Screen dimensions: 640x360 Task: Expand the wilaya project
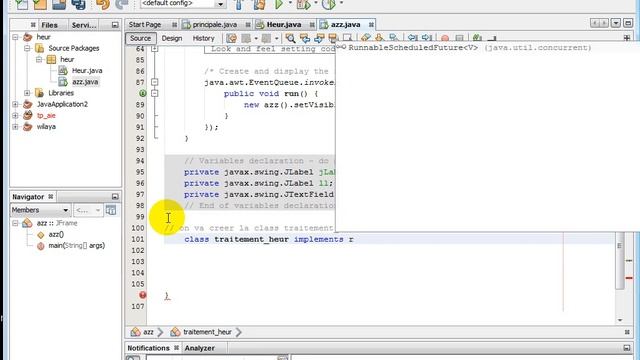(16, 127)
